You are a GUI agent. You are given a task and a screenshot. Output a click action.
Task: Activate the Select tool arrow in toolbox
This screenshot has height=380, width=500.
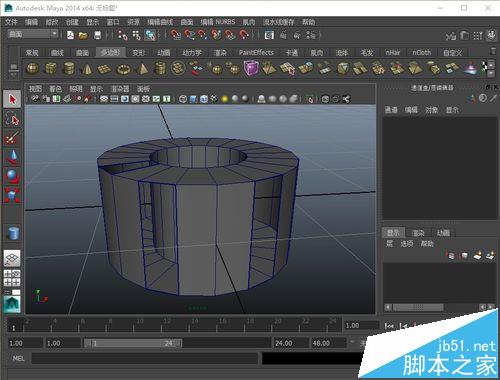[x=12, y=99]
